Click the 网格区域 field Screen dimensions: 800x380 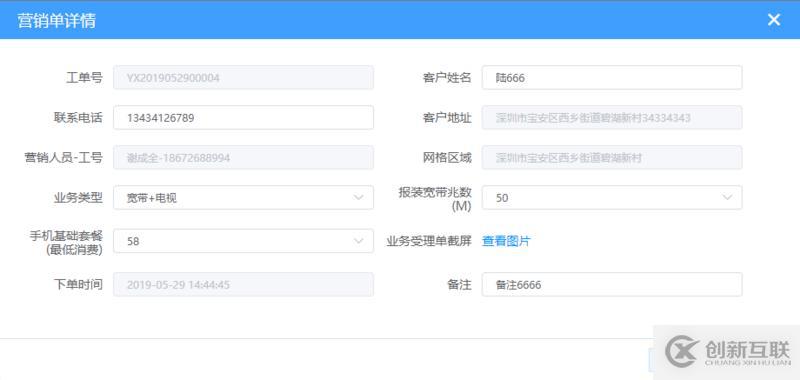612,158
